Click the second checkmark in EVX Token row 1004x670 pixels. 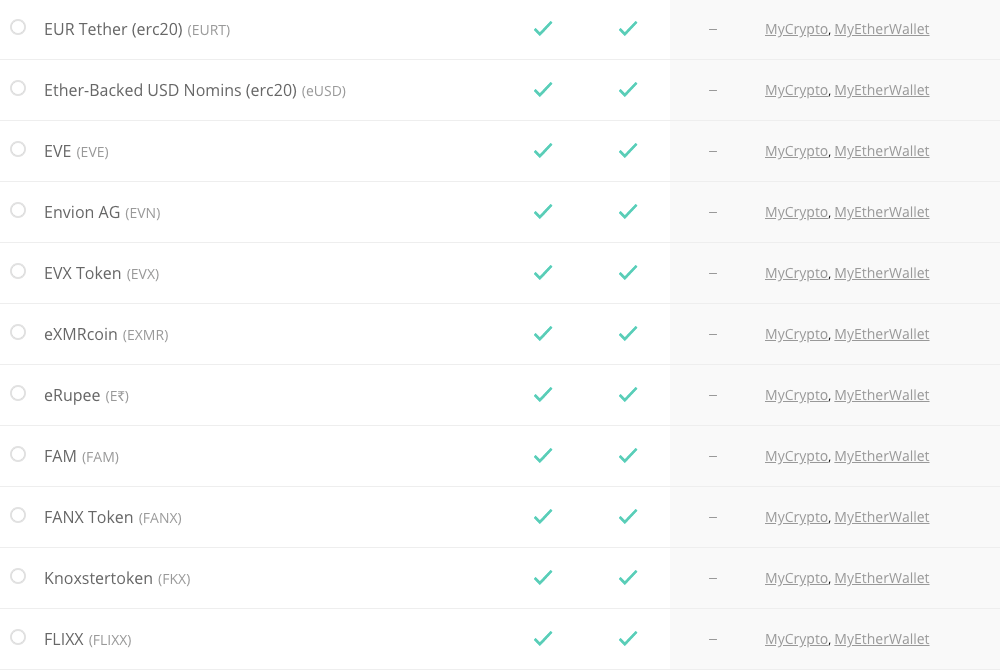click(x=628, y=272)
